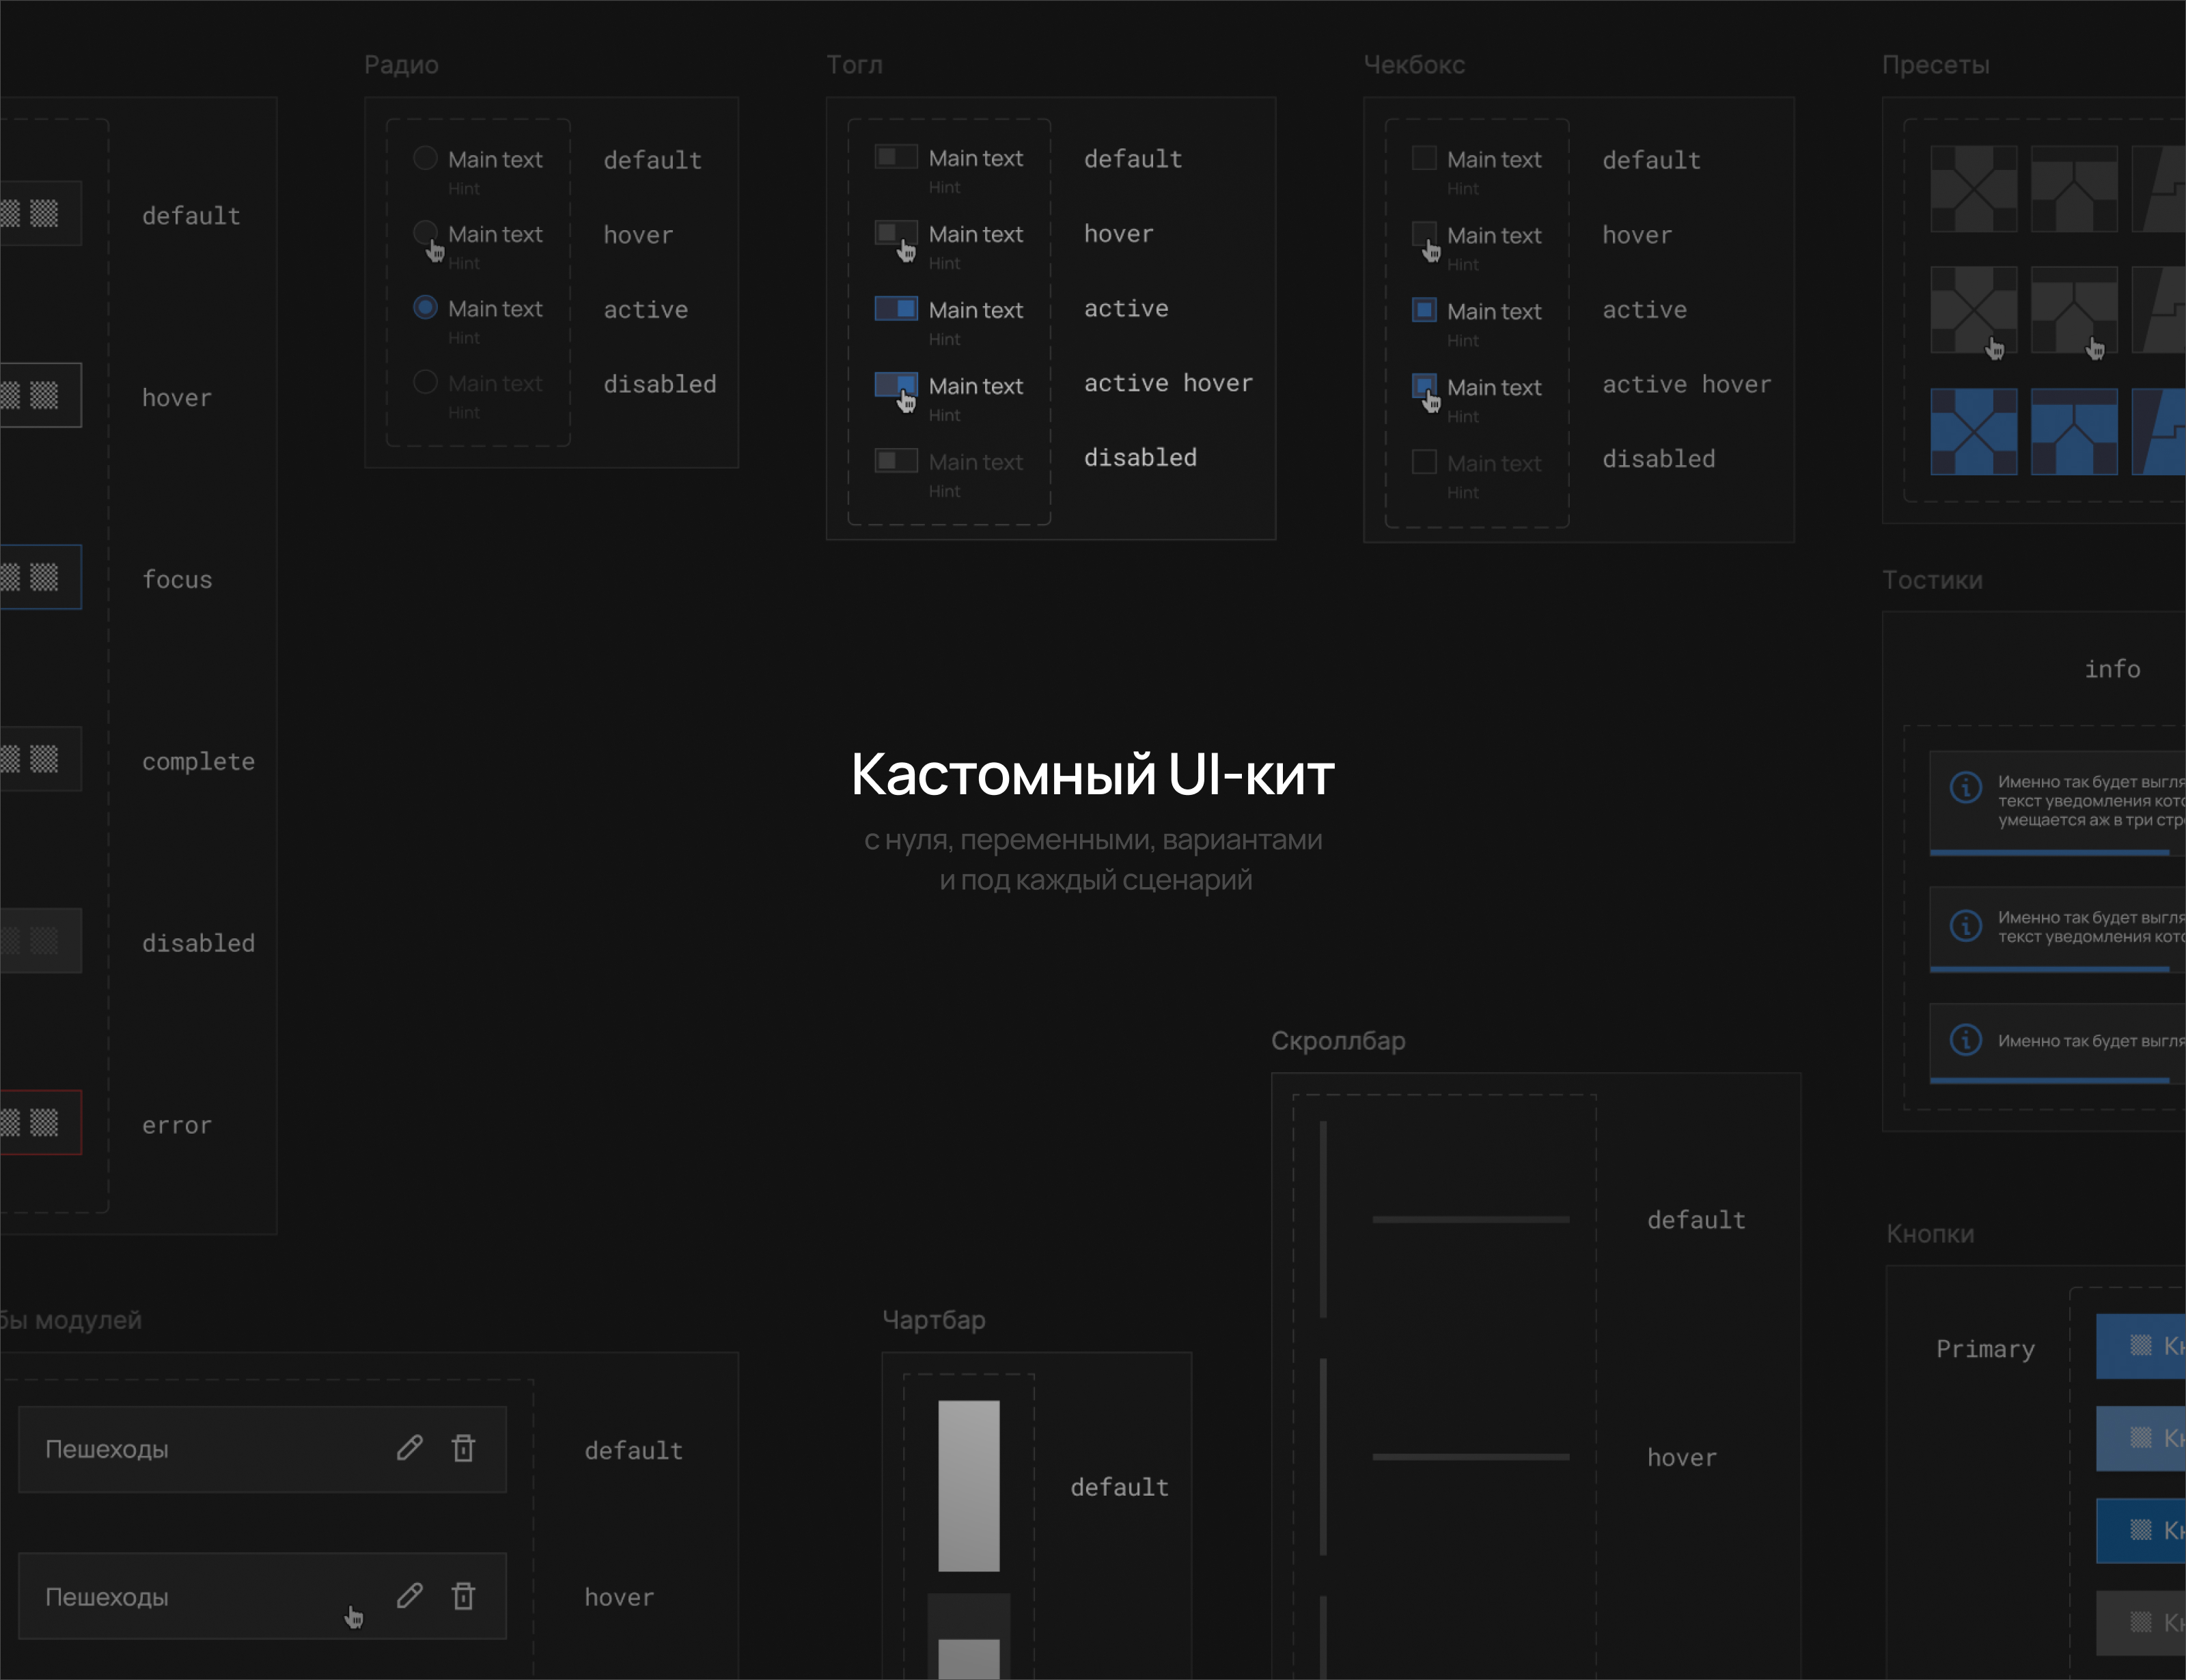Tick the default checkbox in Чекбокс

point(1424,158)
